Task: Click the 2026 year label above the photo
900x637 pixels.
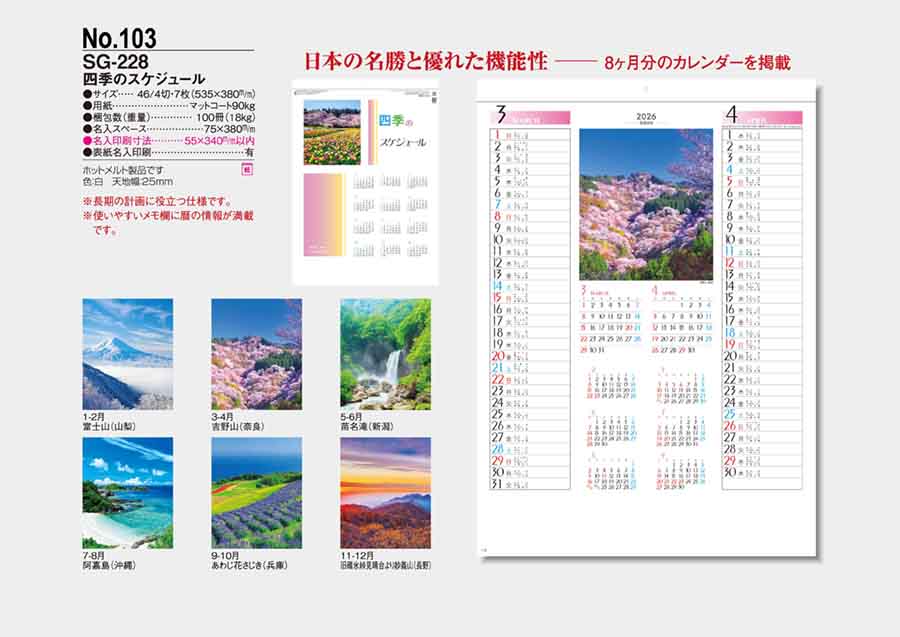Action: click(x=646, y=116)
